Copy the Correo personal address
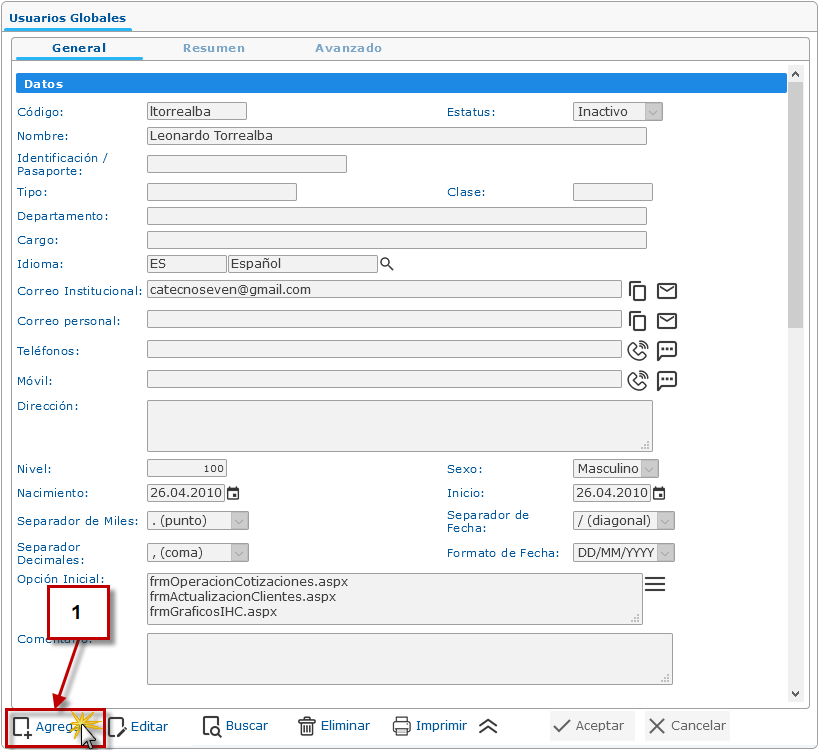 [637, 321]
